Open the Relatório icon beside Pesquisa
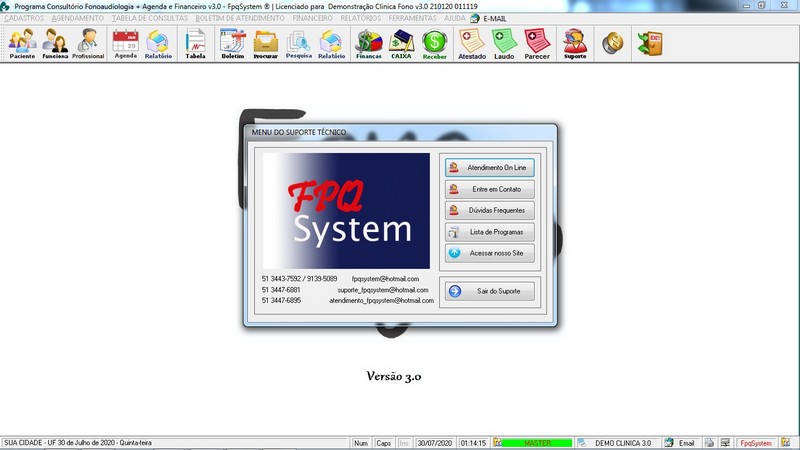 click(x=332, y=44)
